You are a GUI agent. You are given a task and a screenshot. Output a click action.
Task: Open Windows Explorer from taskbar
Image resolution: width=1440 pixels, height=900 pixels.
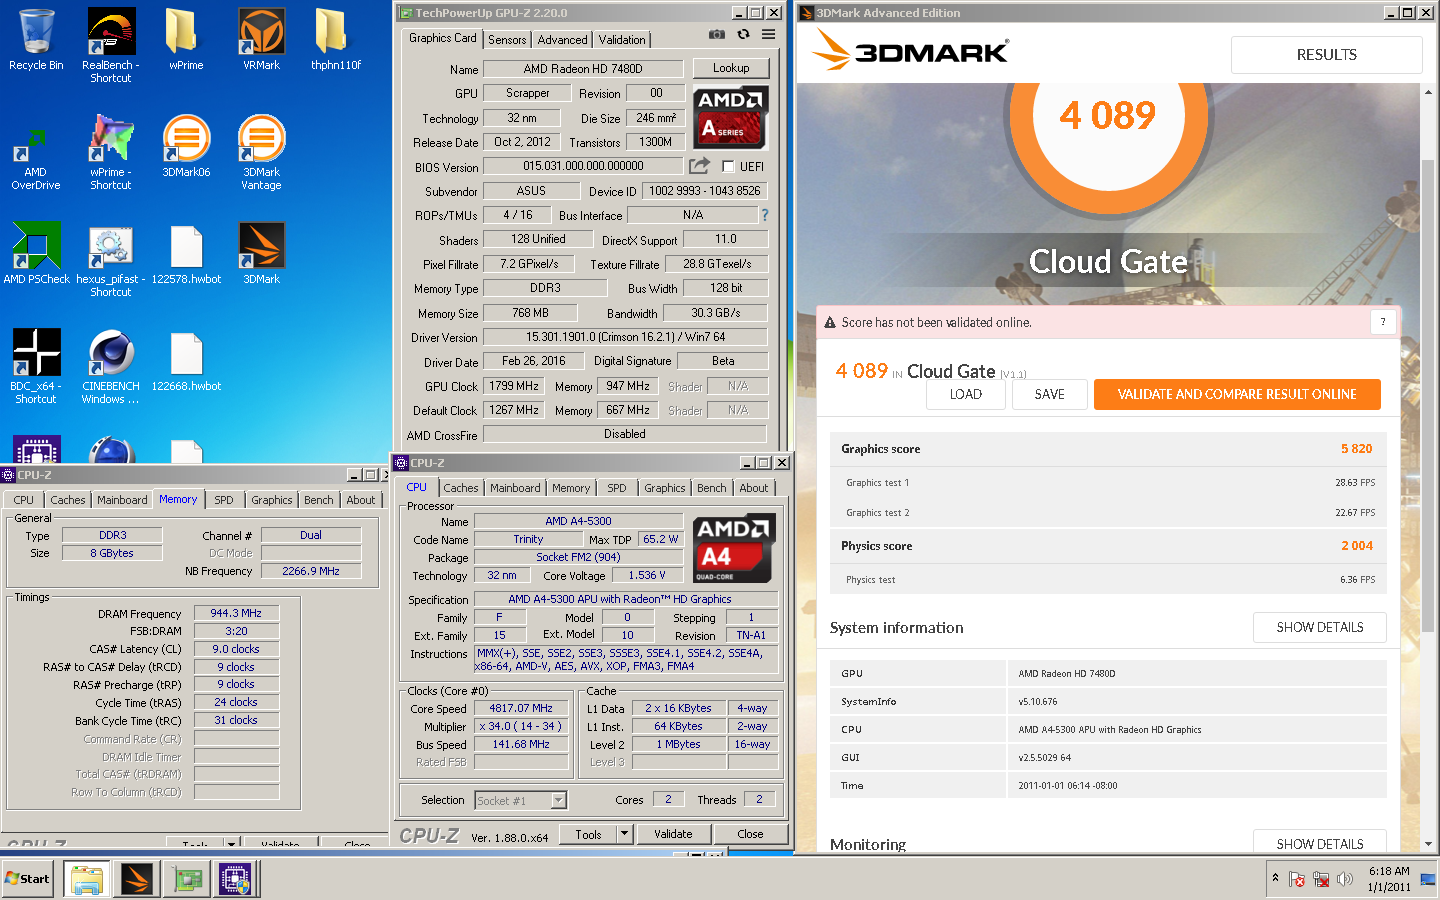(x=87, y=879)
